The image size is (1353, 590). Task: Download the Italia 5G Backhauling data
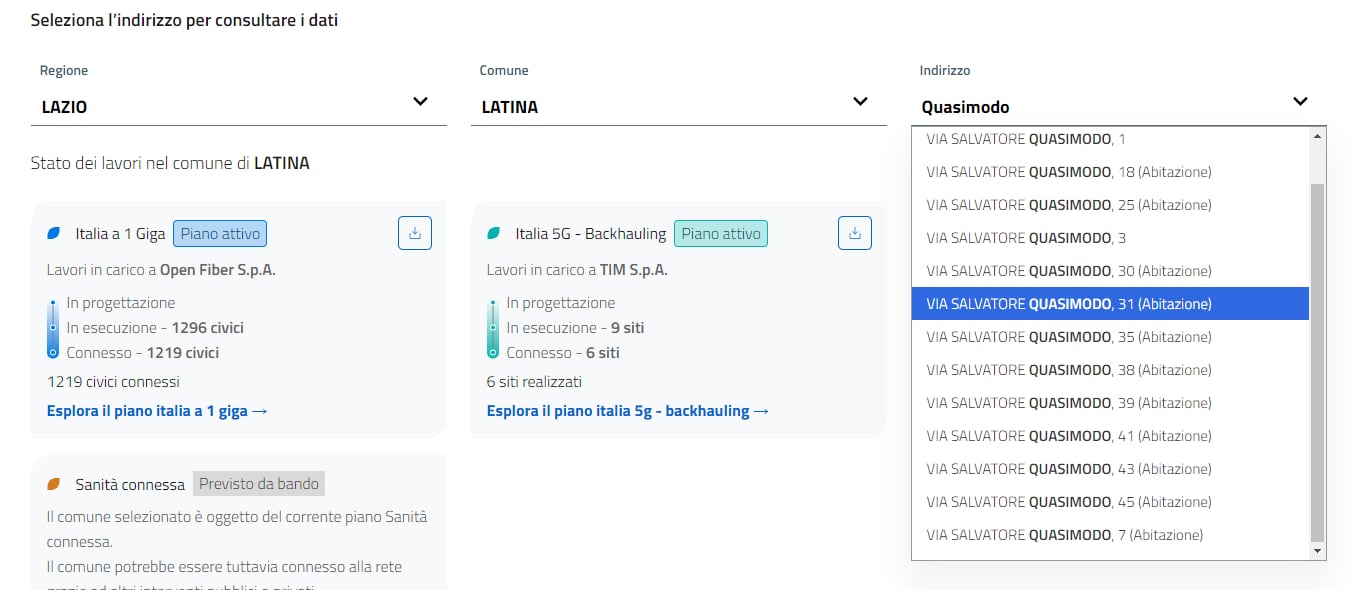(x=854, y=233)
